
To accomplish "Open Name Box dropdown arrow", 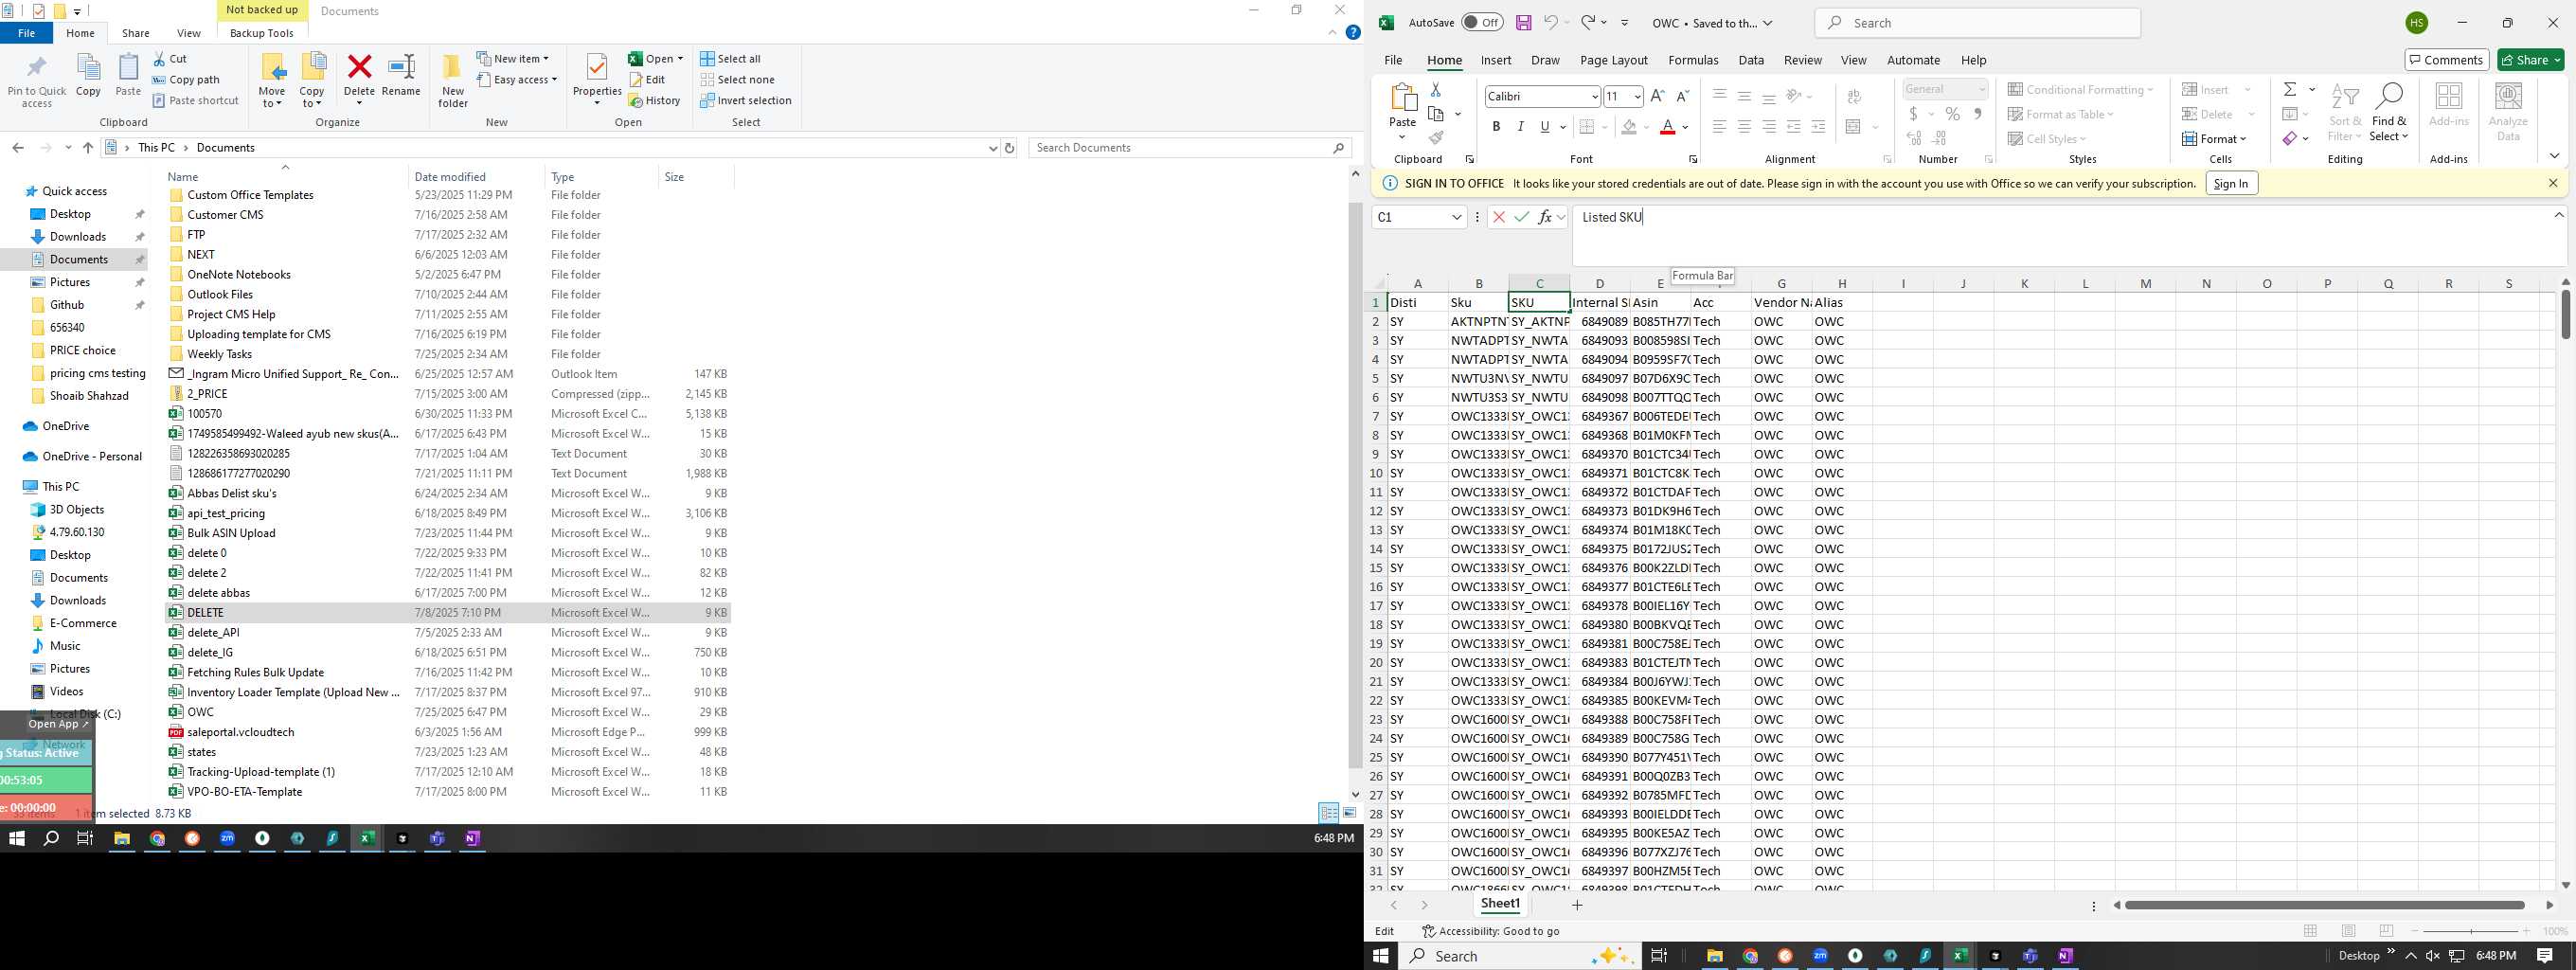I will pyautogui.click(x=1457, y=217).
